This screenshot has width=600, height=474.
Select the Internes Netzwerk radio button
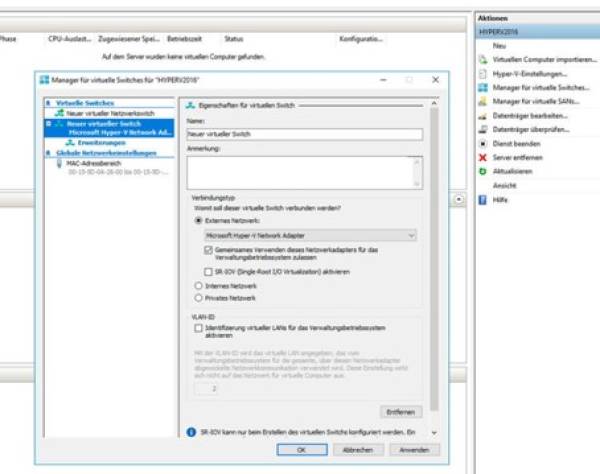tap(197, 285)
